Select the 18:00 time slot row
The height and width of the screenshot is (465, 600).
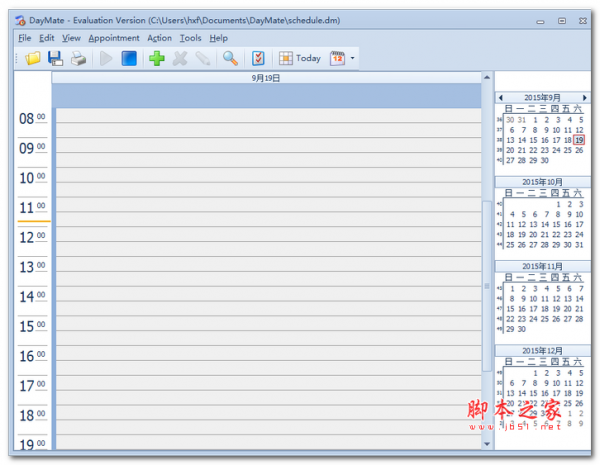[269, 413]
